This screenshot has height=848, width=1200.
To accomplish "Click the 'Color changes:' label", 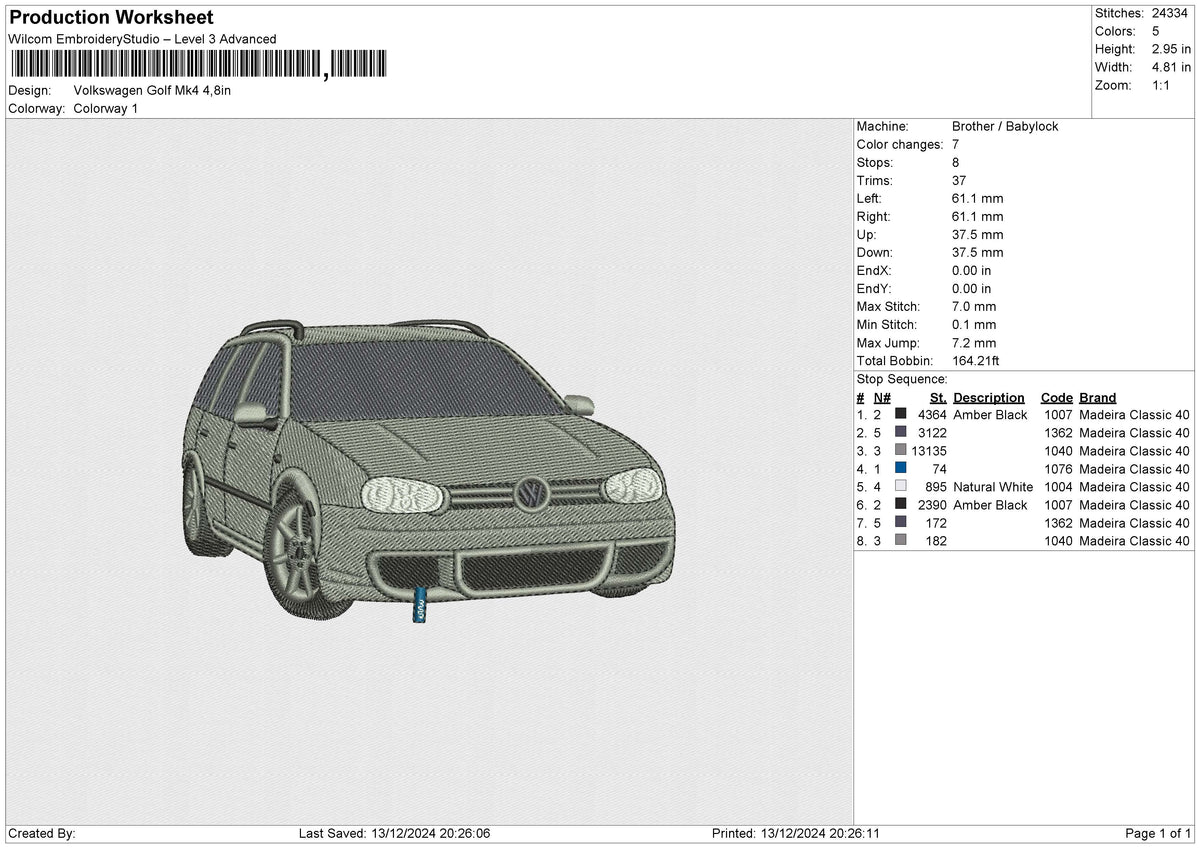I will tap(900, 145).
